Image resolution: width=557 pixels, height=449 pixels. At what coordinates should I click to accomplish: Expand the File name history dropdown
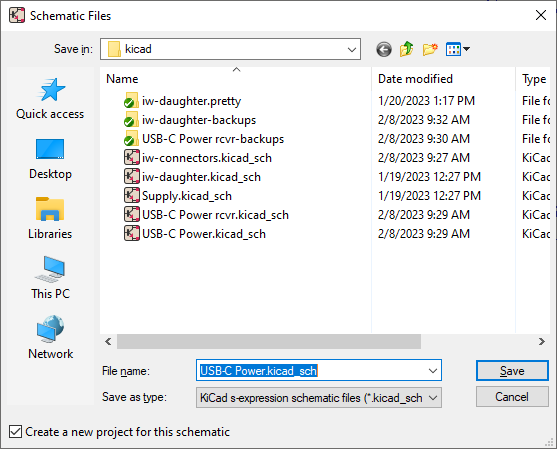433,370
